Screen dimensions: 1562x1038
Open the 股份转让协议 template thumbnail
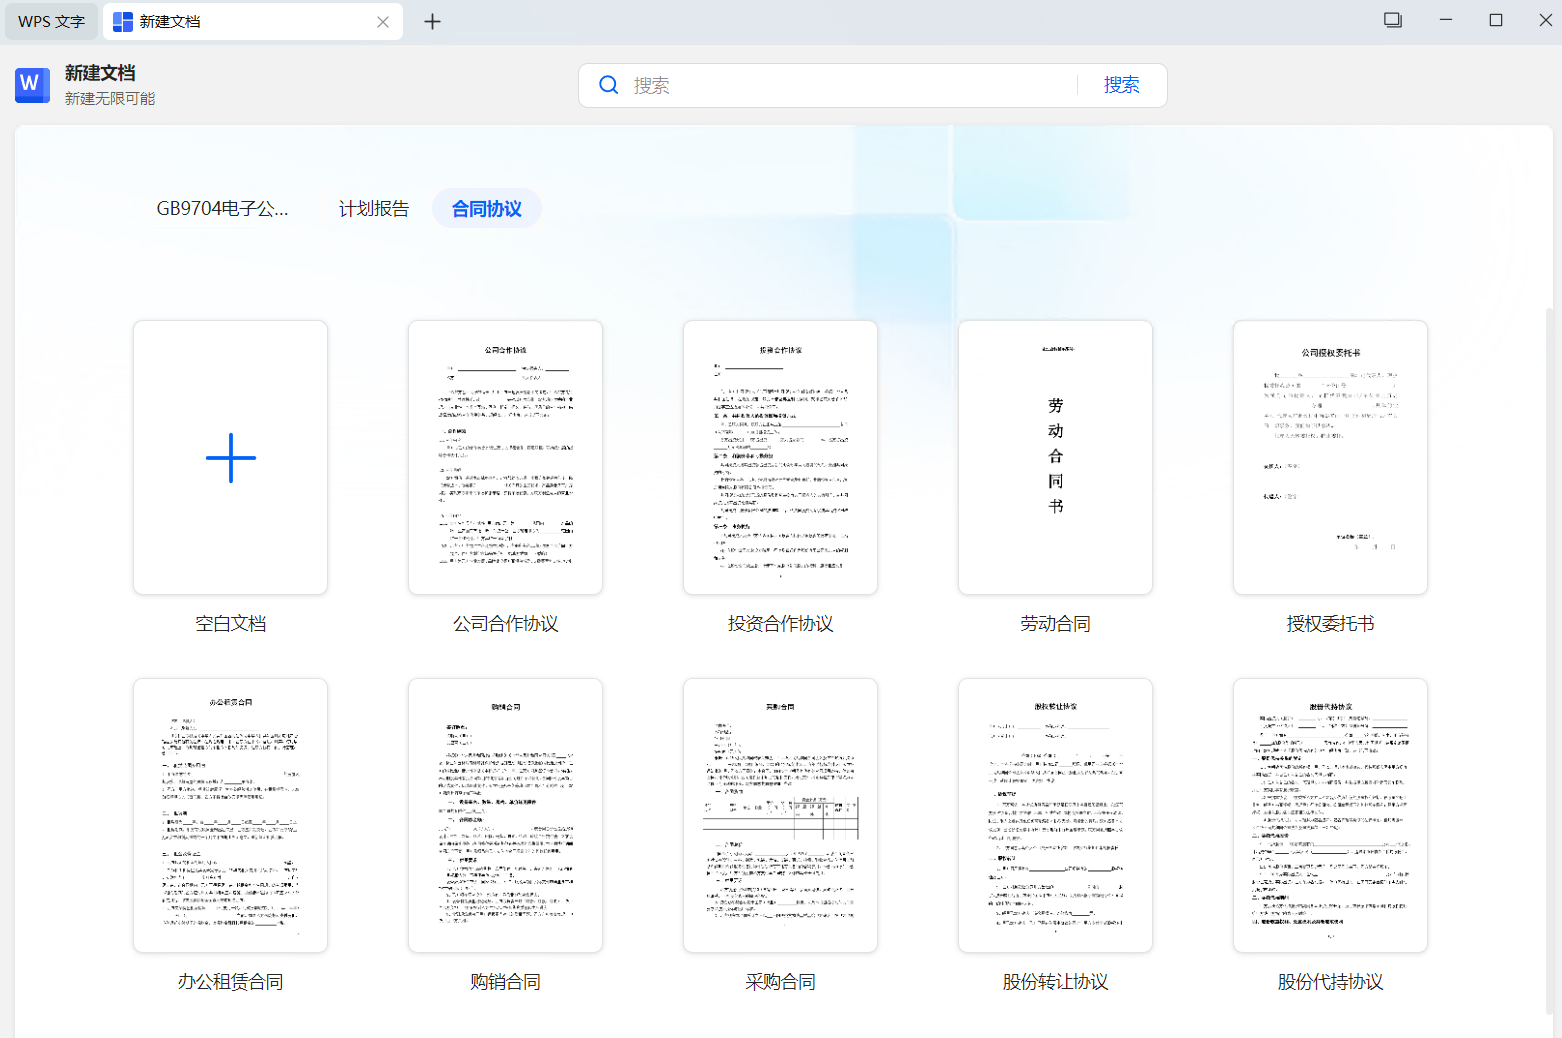[x=1056, y=816]
